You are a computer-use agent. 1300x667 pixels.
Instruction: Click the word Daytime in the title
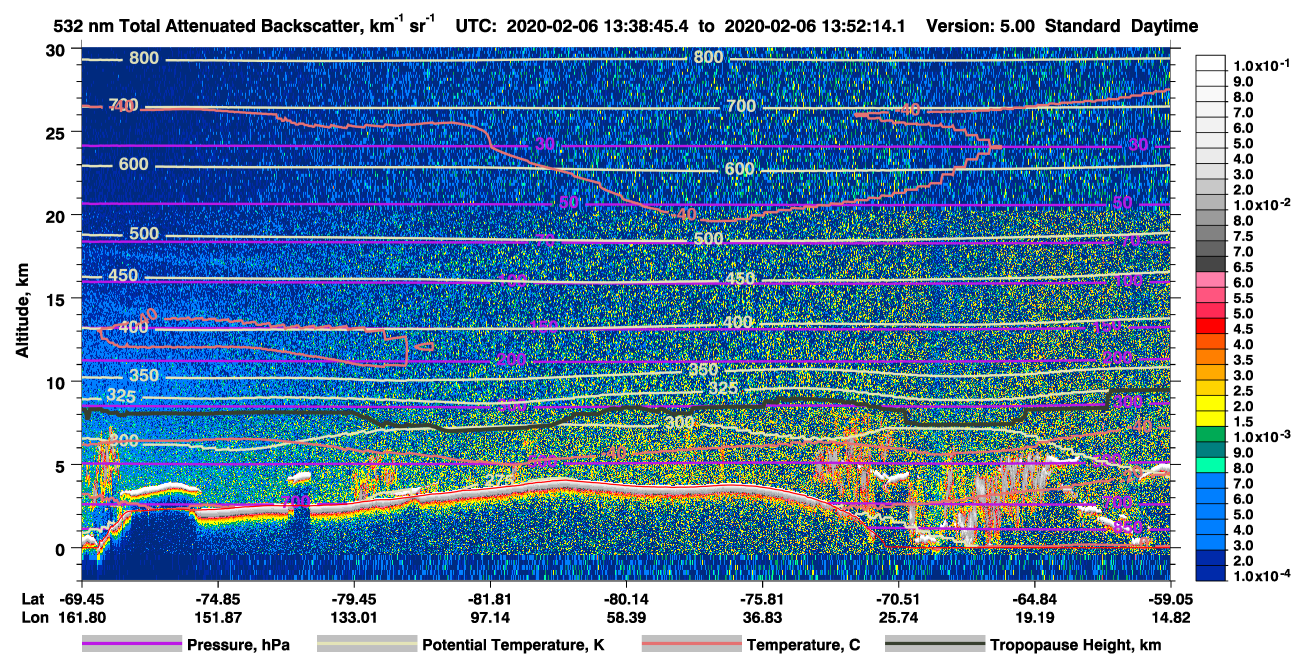click(x=1165, y=27)
